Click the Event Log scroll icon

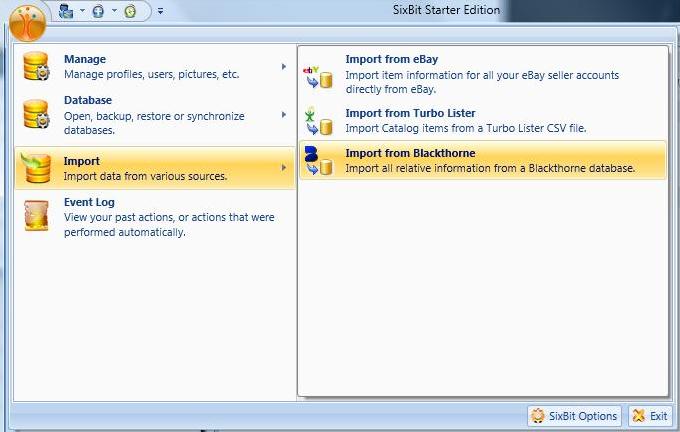36,215
